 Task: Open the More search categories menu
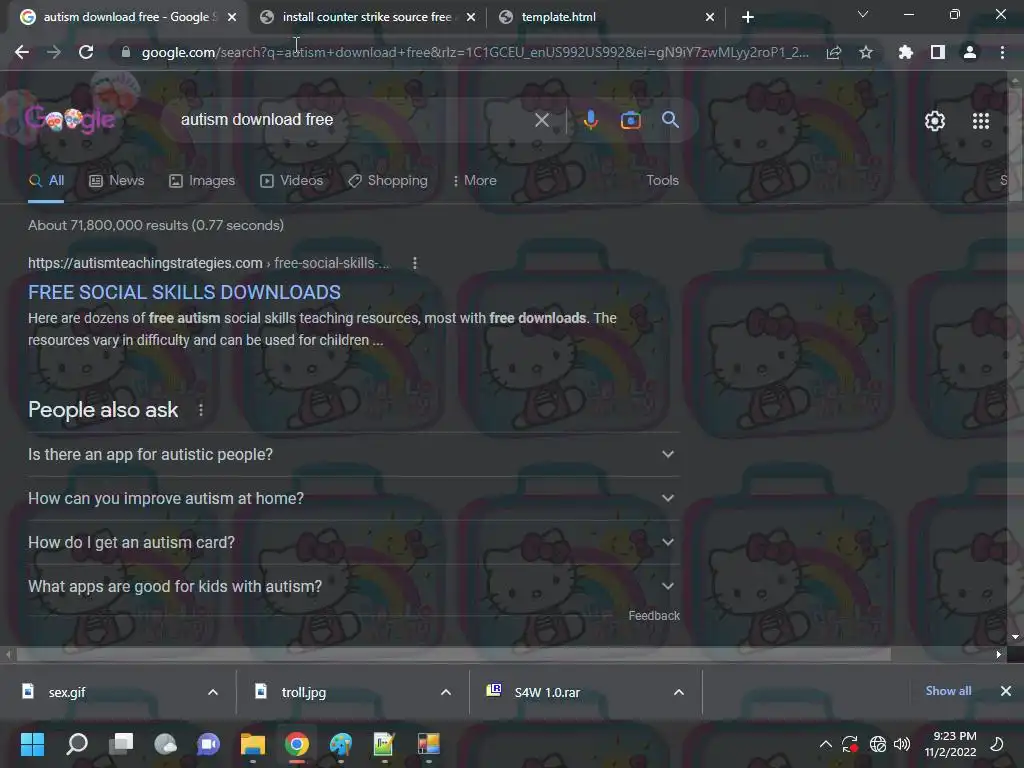tap(475, 181)
